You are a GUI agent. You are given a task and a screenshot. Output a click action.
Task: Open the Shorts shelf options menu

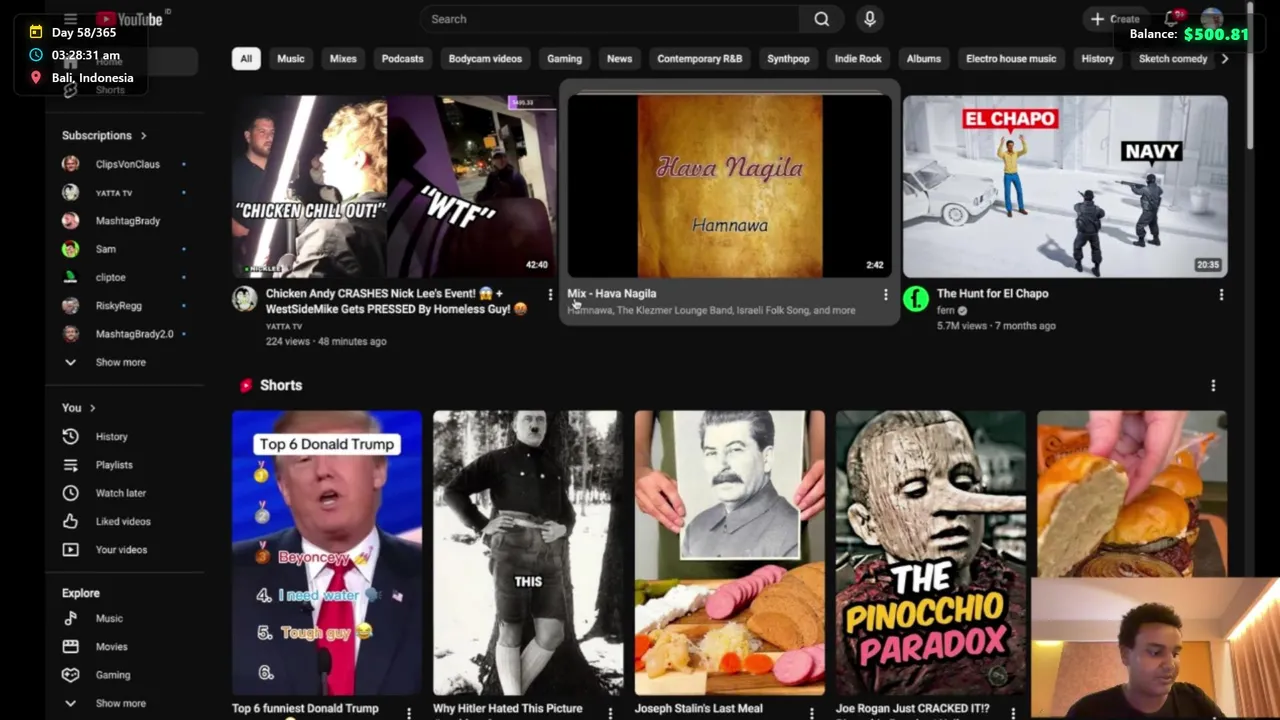coord(1213,386)
